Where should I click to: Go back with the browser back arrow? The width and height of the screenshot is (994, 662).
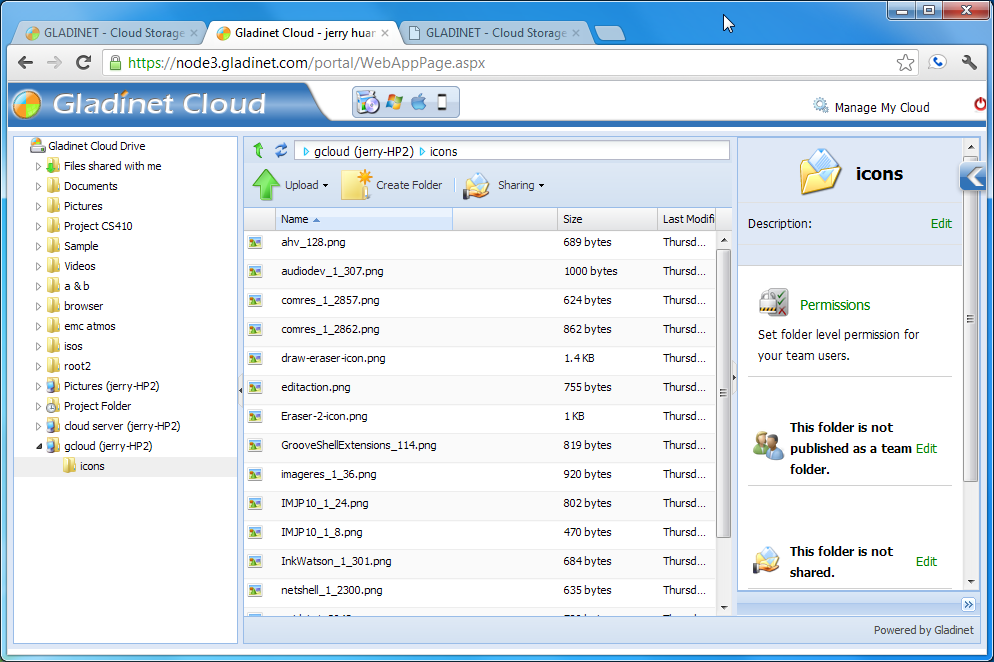[x=25, y=62]
